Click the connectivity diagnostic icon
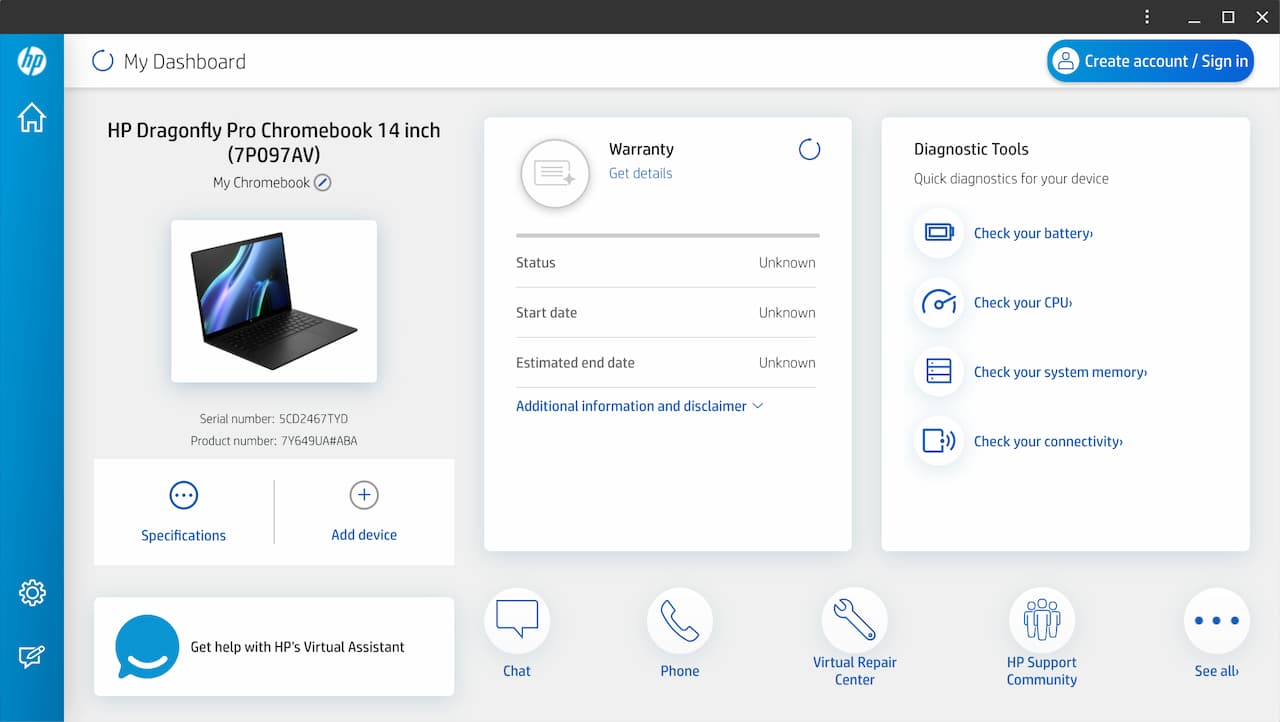Screen dimensions: 1280x722 click(x=939, y=441)
